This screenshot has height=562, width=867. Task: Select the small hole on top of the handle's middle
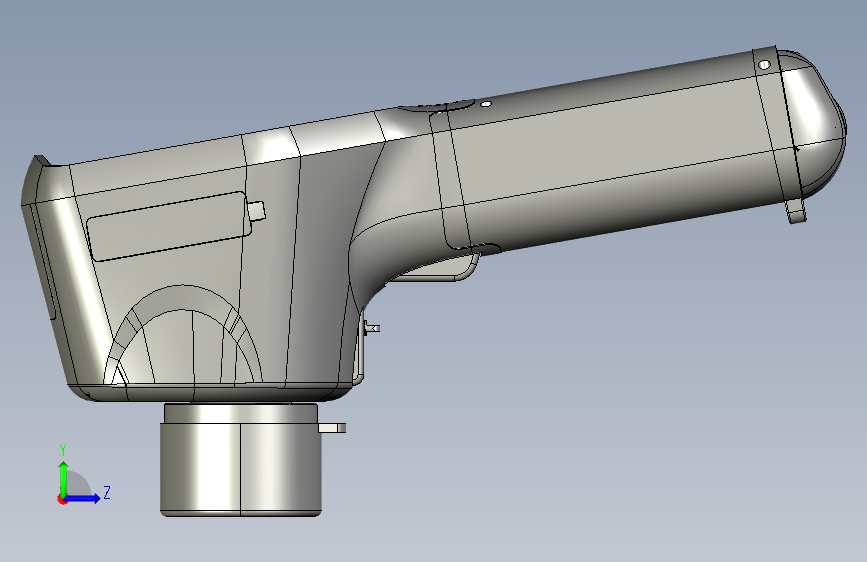pyautogui.click(x=485, y=103)
